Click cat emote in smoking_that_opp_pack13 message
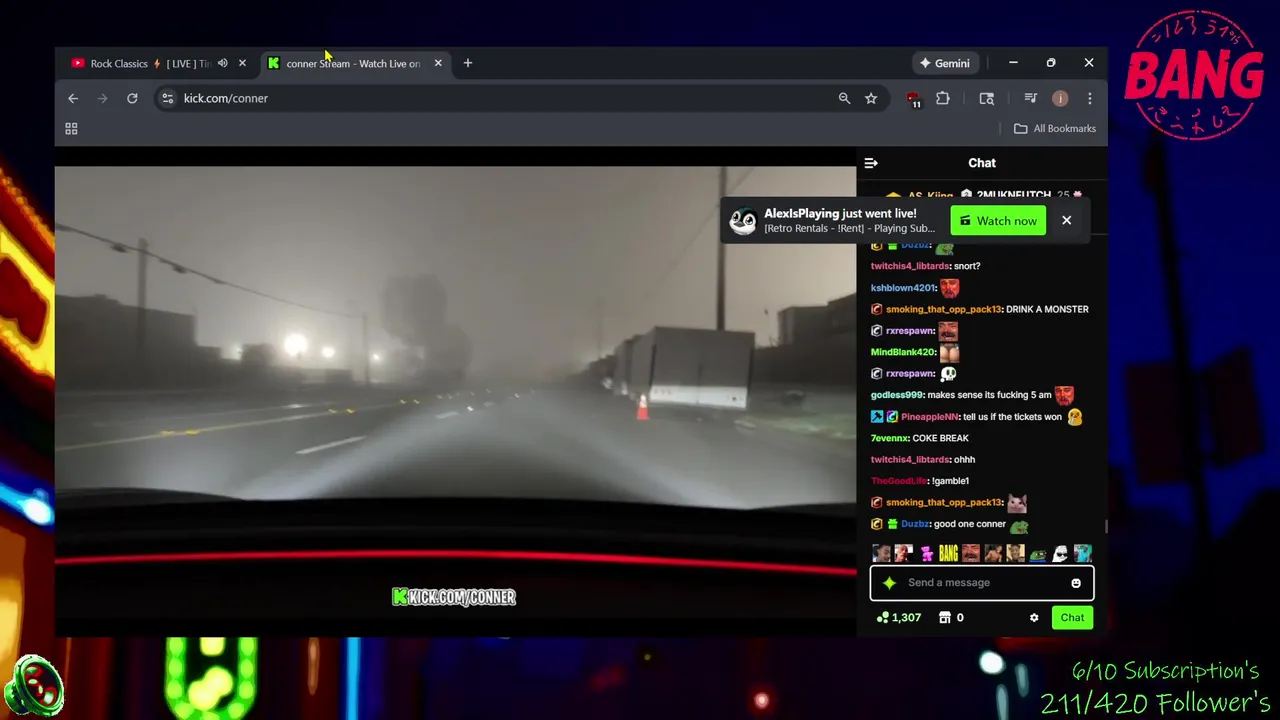The height and width of the screenshot is (720, 1280). pyautogui.click(x=1017, y=503)
